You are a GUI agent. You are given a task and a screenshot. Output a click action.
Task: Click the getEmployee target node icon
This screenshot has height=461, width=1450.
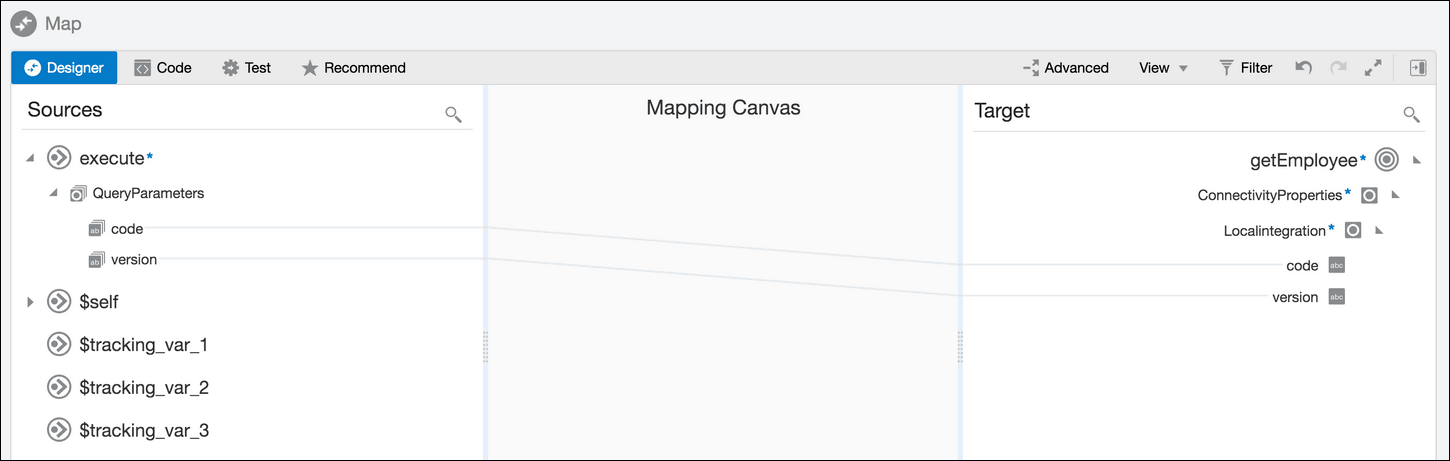(1385, 160)
